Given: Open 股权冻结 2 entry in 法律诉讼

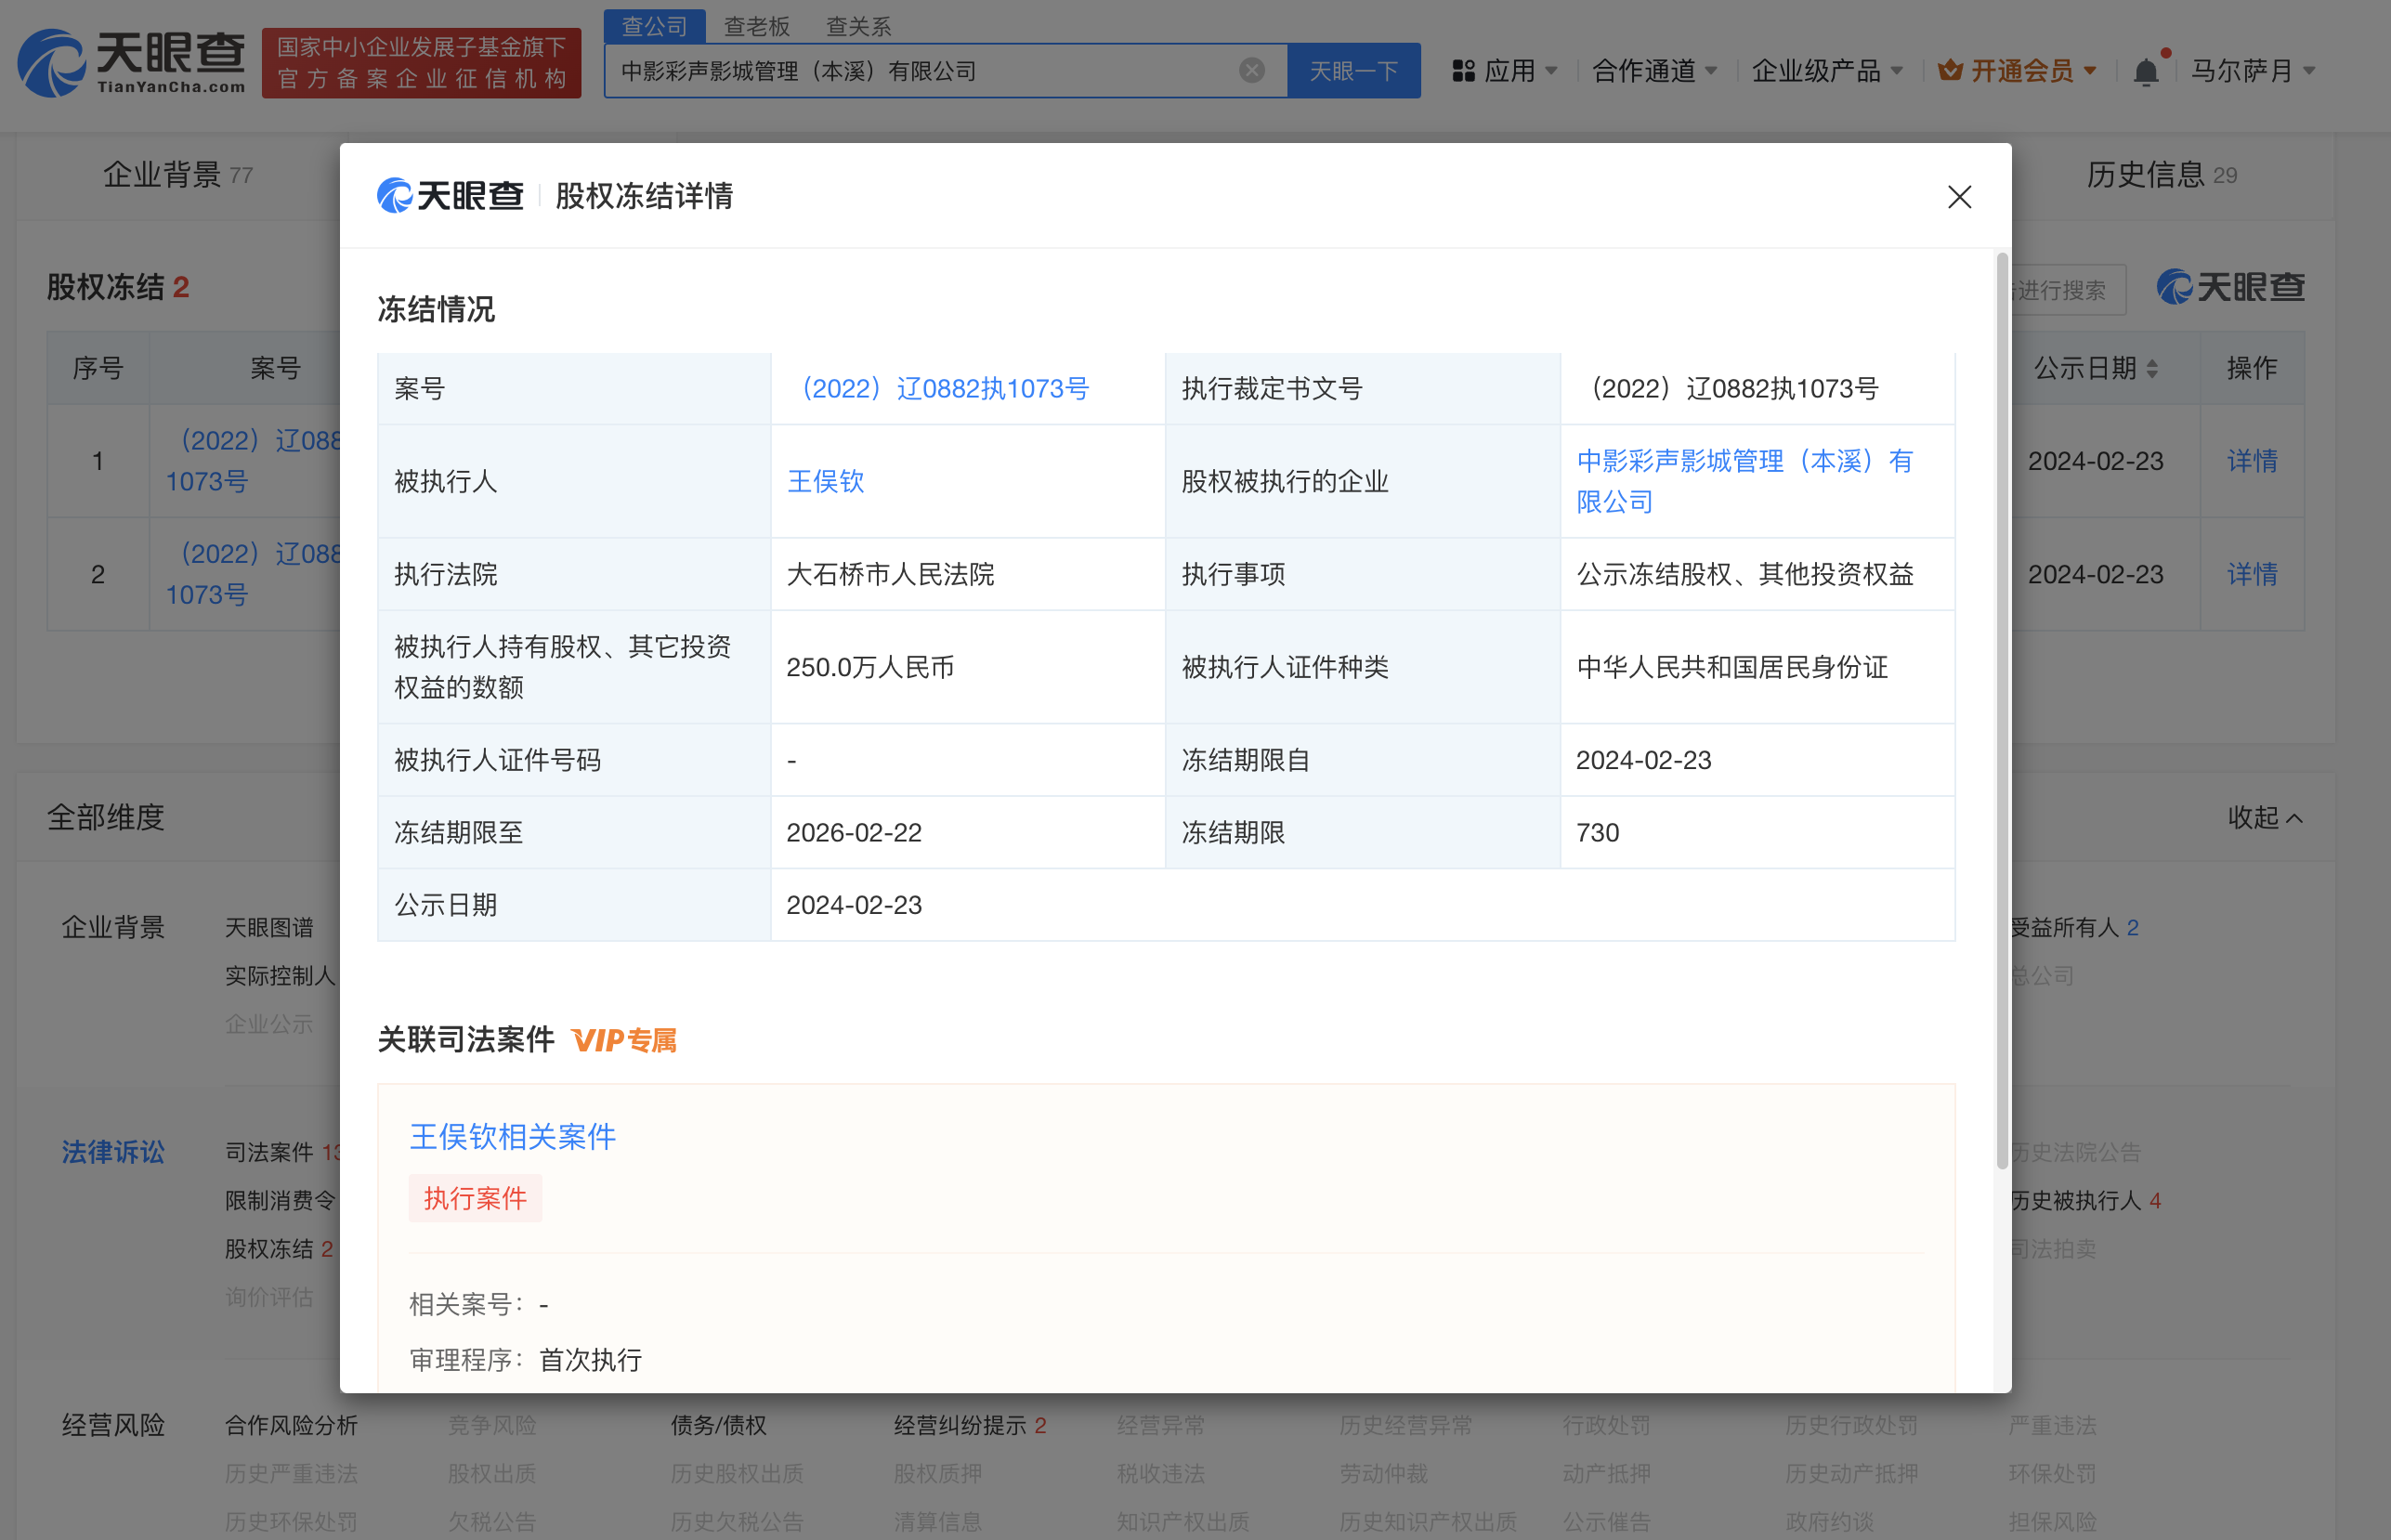Looking at the screenshot, I should point(279,1249).
